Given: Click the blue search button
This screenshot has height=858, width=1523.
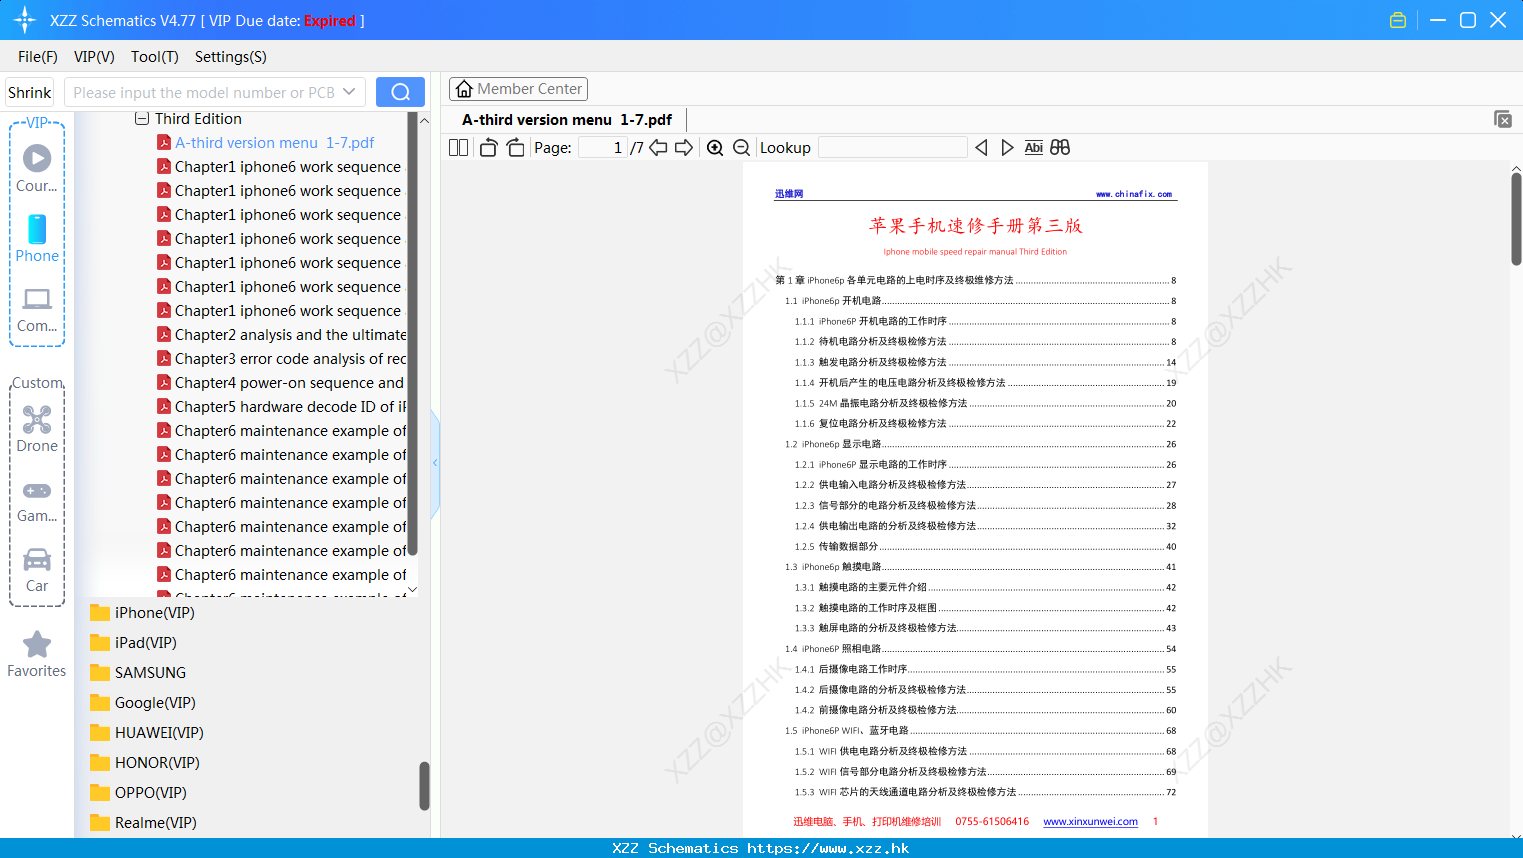Looking at the screenshot, I should point(400,92).
